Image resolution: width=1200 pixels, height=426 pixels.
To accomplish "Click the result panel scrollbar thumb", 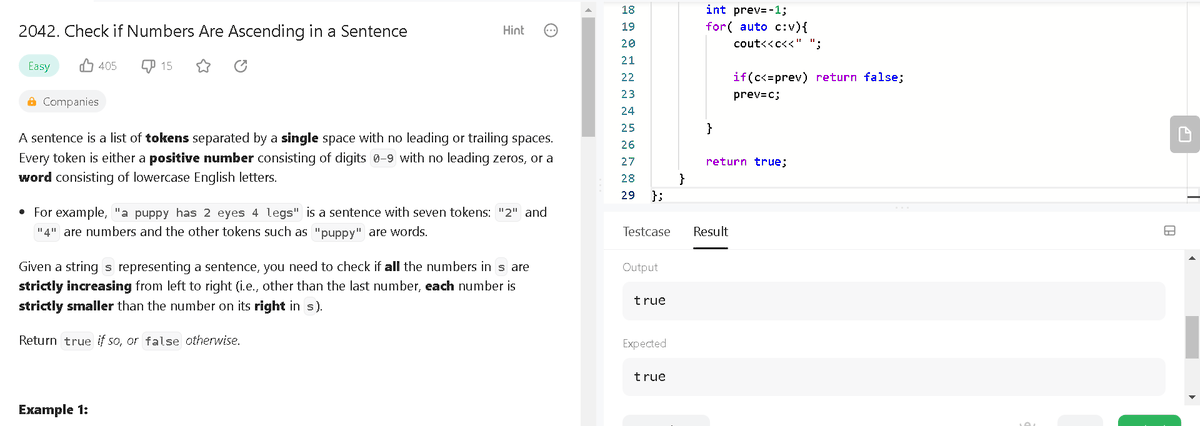I will point(1191,337).
